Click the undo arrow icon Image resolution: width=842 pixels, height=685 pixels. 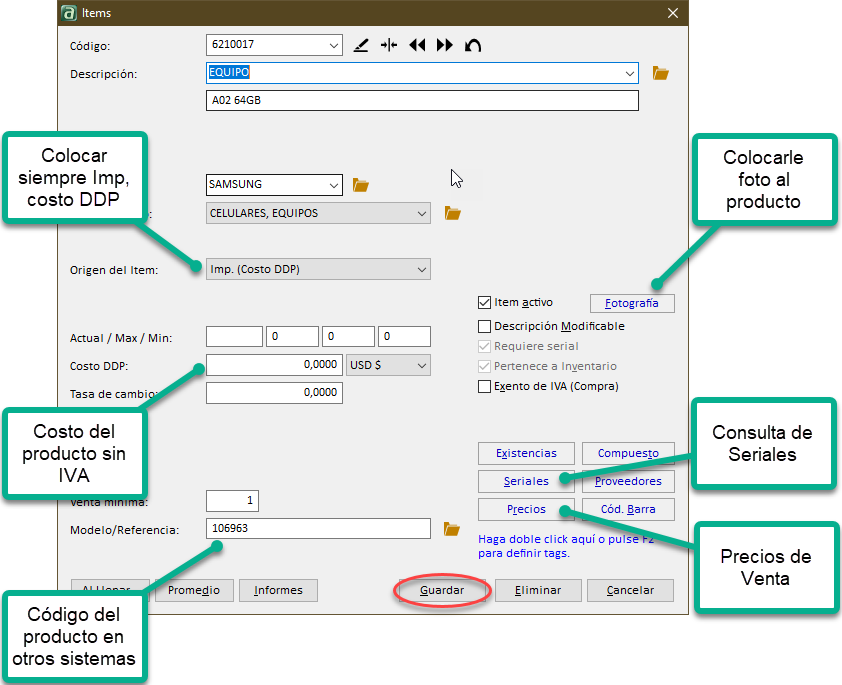[473, 45]
